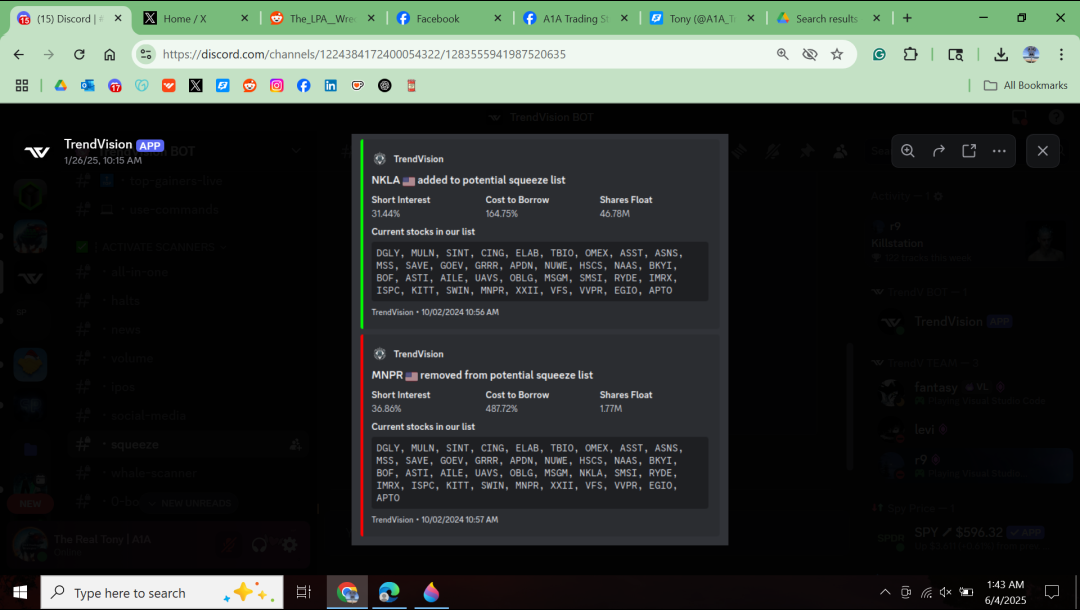Open Windows notification center

click(x=1052, y=592)
